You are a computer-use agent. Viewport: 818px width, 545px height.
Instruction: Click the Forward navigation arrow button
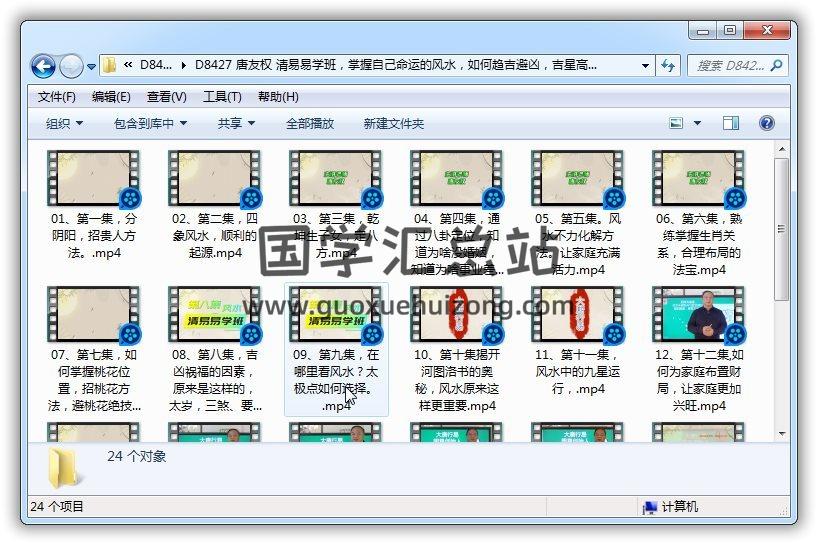(71, 66)
